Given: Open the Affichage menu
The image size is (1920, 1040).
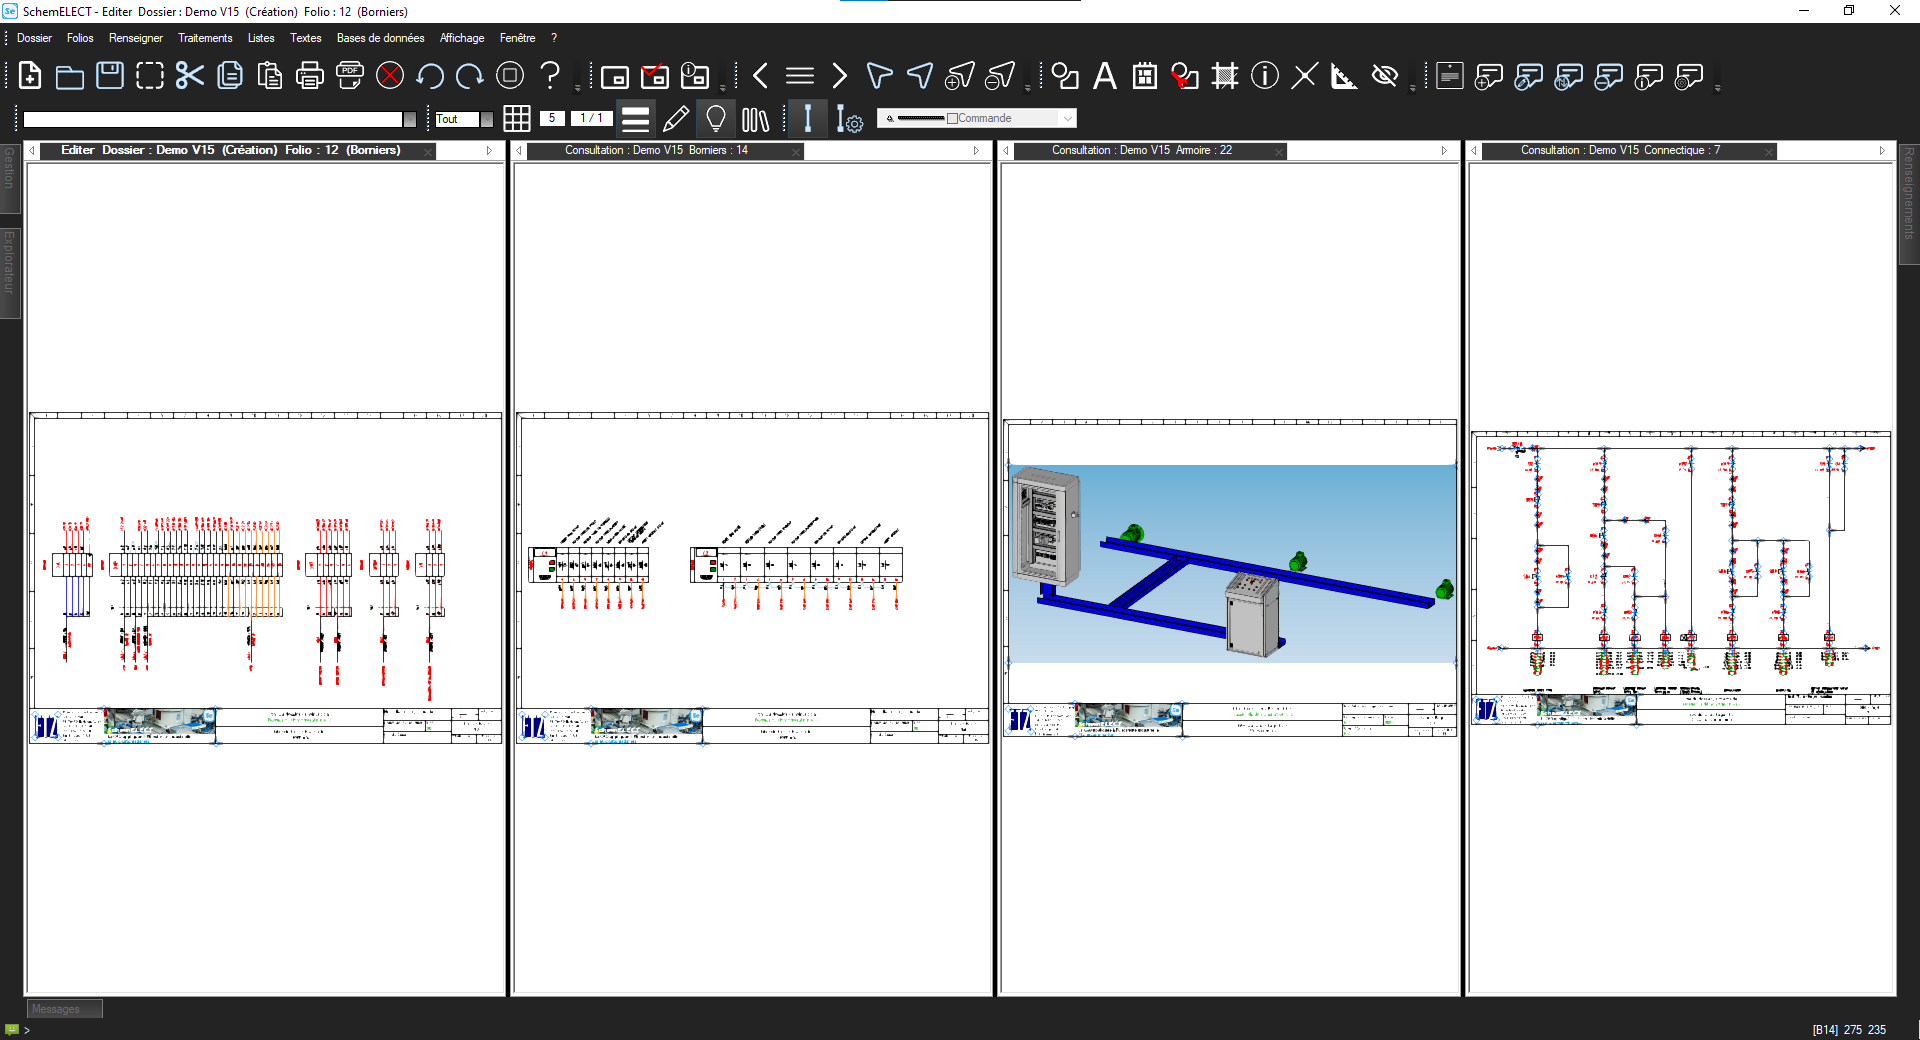Looking at the screenshot, I should click(462, 38).
